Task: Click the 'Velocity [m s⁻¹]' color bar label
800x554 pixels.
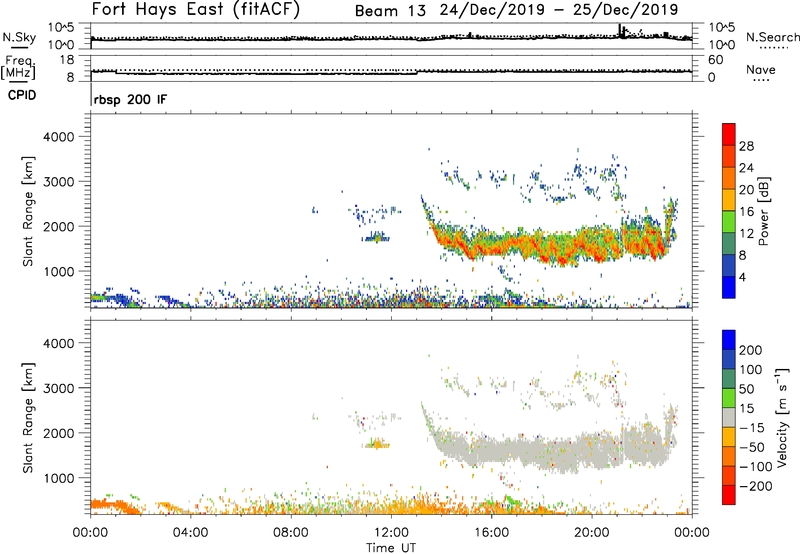Action: click(x=782, y=417)
